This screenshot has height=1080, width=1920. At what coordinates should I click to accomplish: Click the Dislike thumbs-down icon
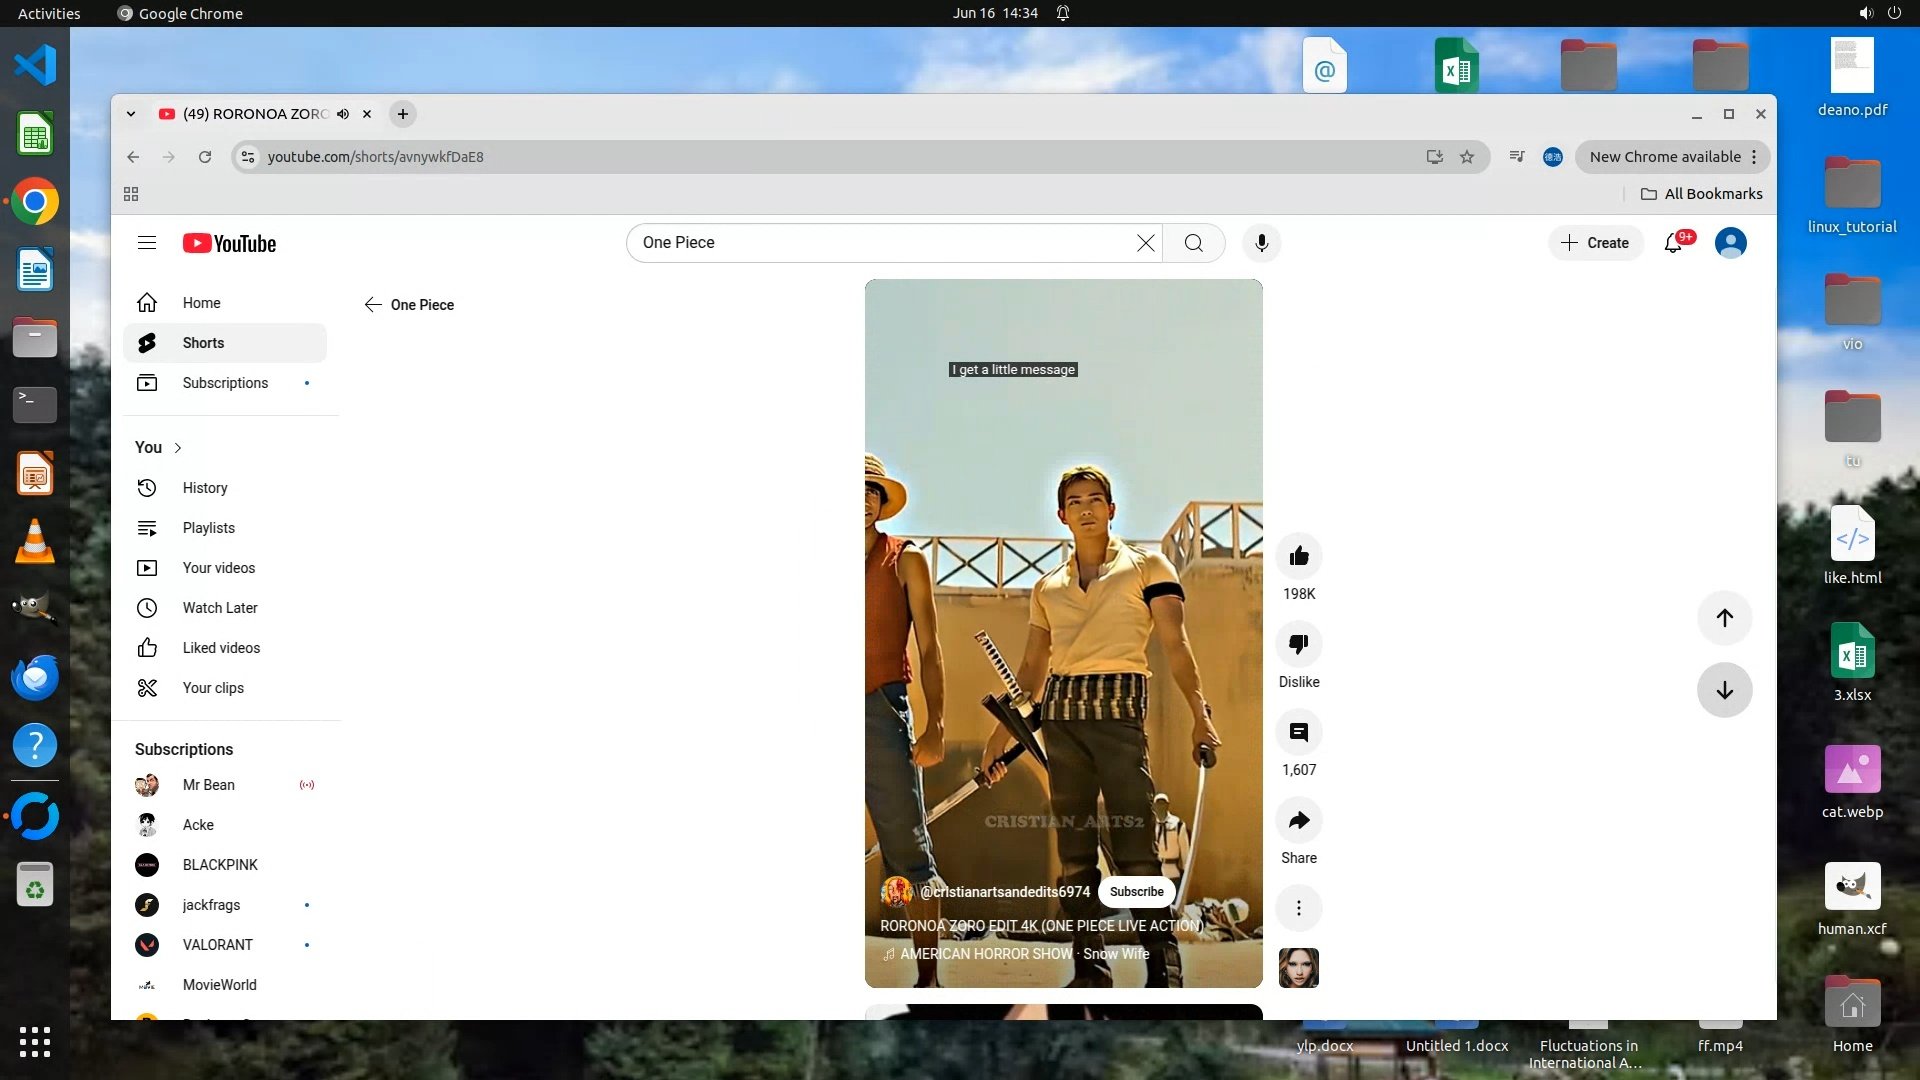point(1299,645)
